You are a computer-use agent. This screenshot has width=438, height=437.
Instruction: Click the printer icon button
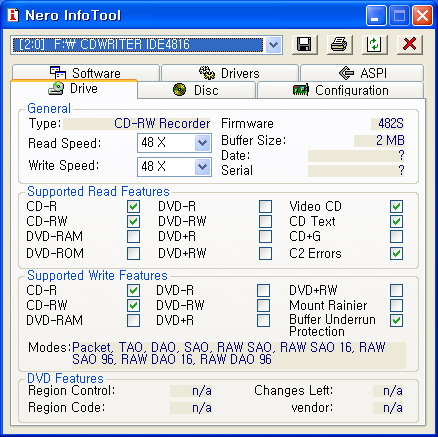point(339,44)
